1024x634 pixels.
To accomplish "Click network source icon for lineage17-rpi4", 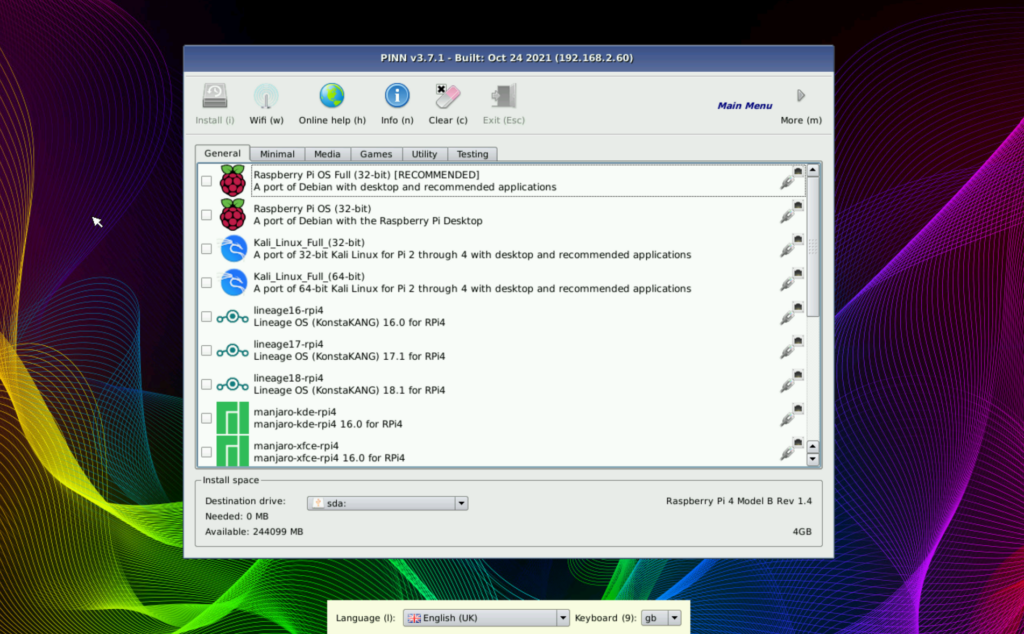I will 792,349.
